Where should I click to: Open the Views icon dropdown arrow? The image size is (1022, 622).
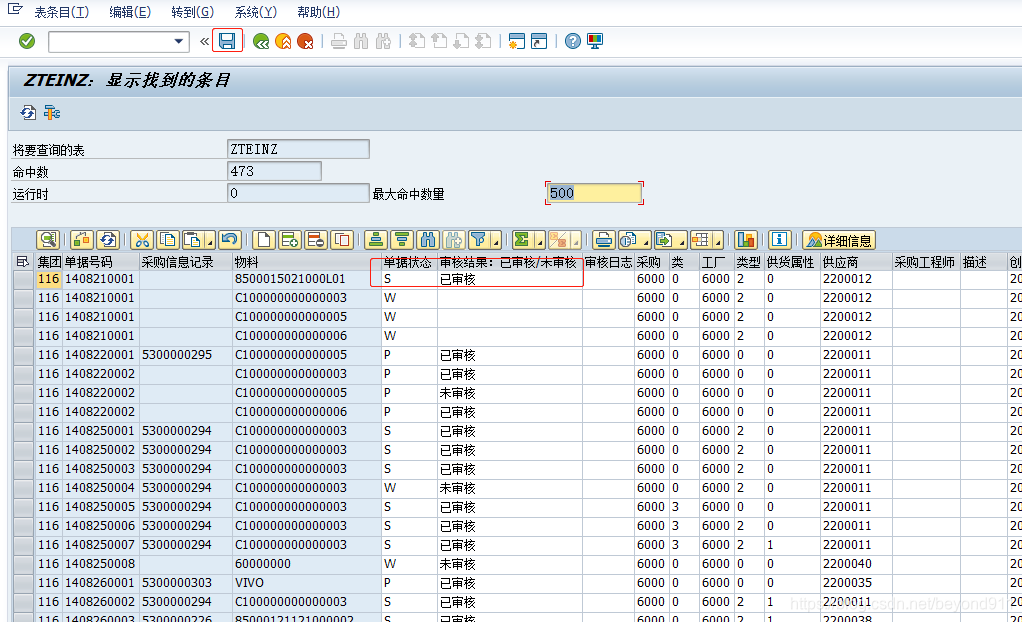click(646, 241)
